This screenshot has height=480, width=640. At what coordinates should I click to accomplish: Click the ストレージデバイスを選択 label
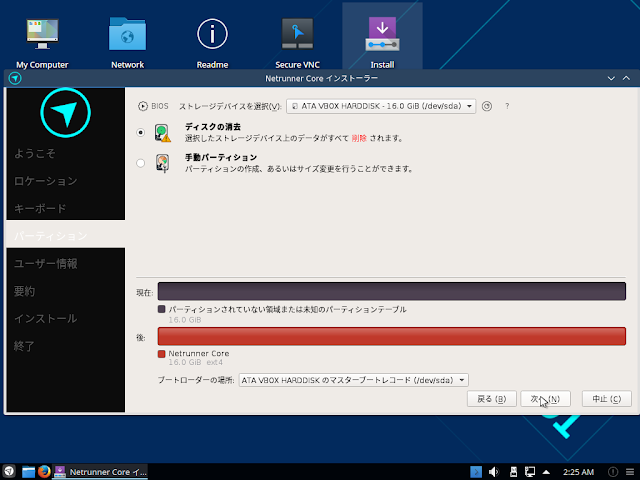point(230,107)
